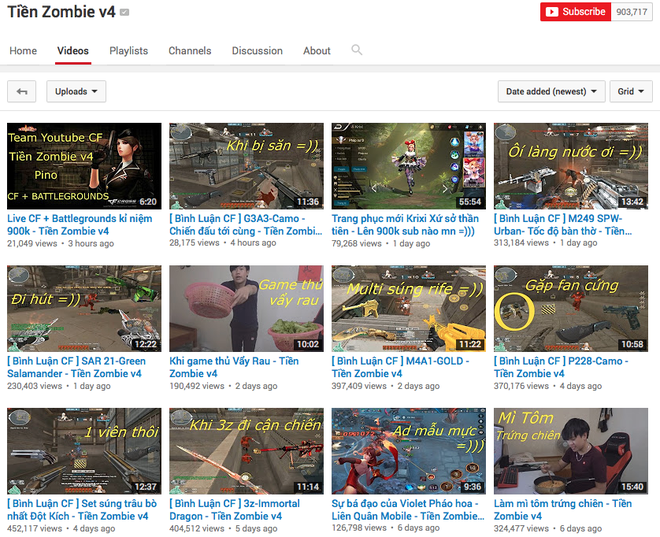Open the Uploads dropdown
Screen dimensions: 660x537
76,91
